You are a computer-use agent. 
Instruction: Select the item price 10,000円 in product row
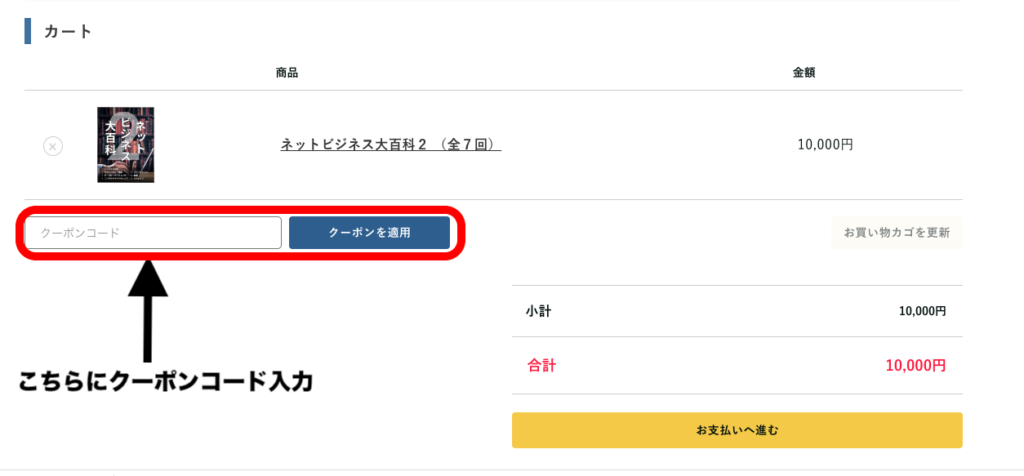pyautogui.click(x=825, y=145)
